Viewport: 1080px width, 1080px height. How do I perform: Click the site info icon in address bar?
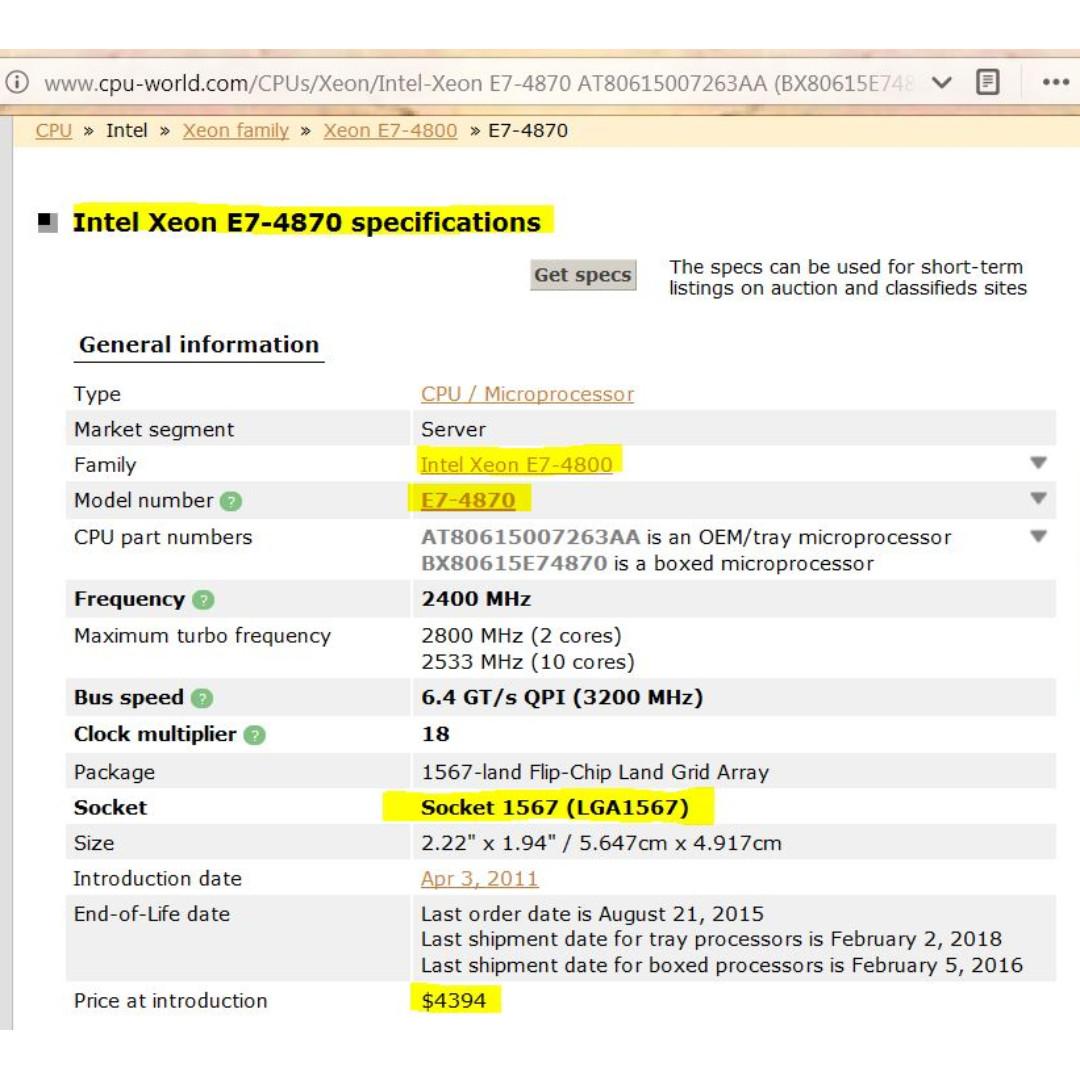[x=16, y=83]
